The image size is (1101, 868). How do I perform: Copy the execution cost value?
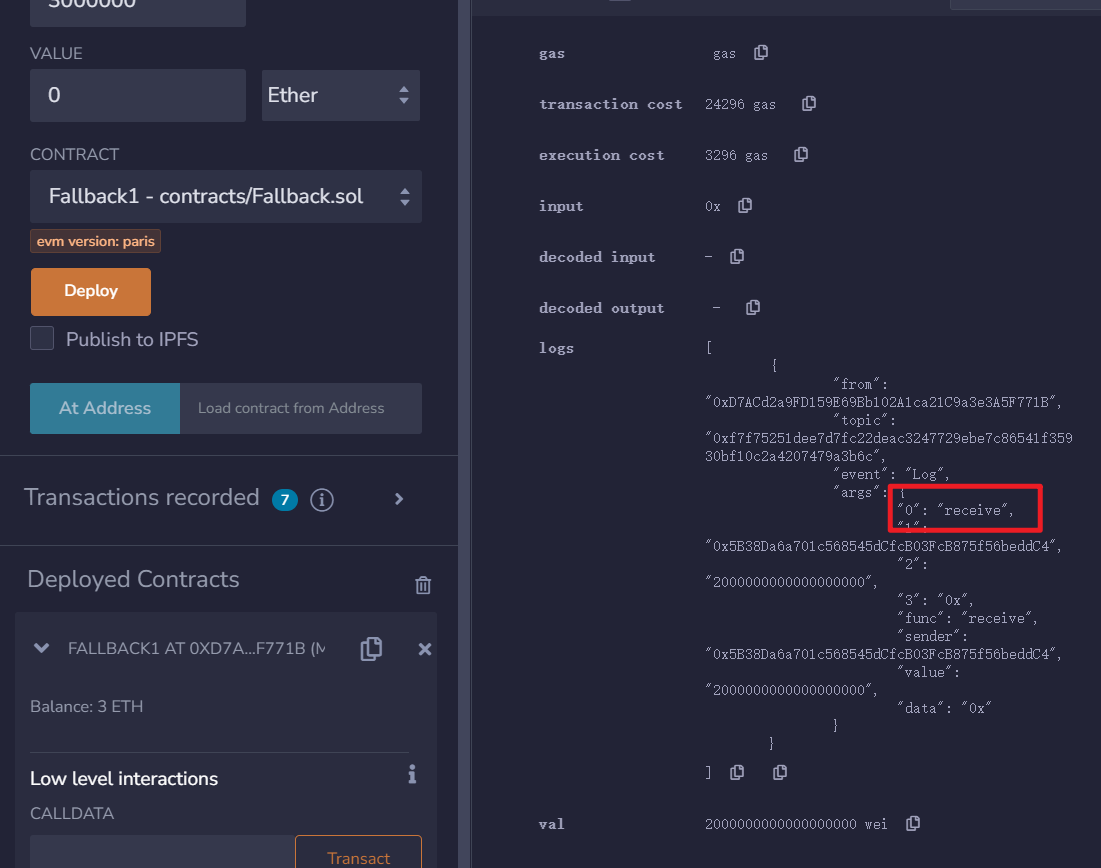click(x=800, y=154)
